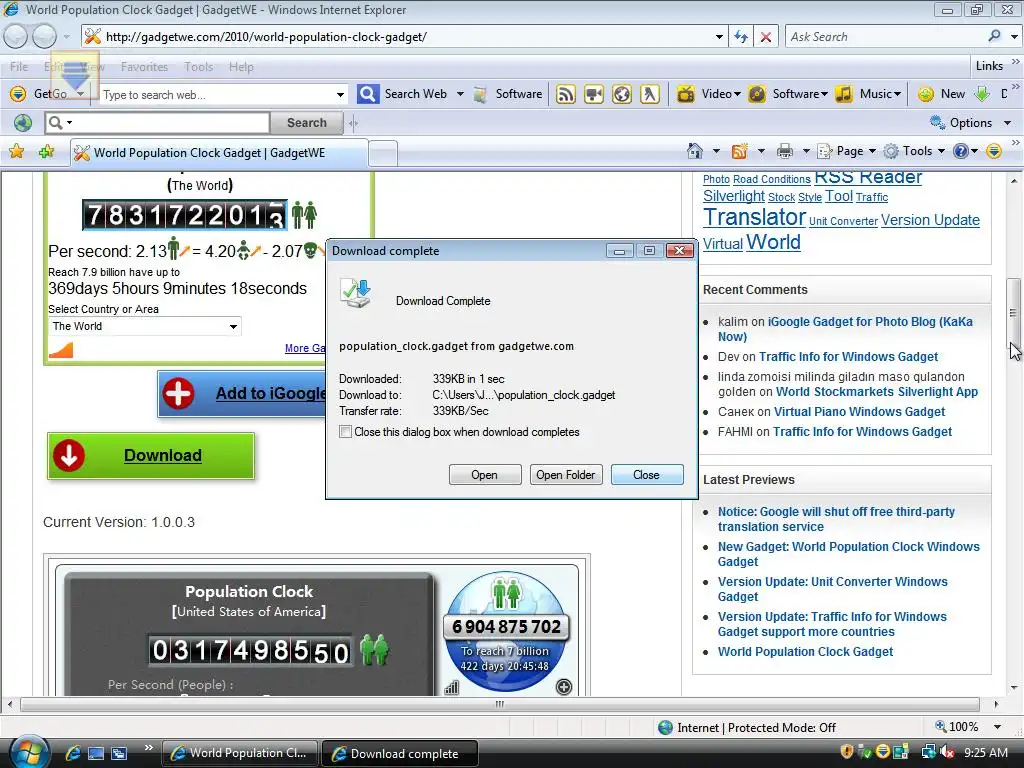Viewport: 1024px width, 768px height.
Task: Expand the Options dropdown
Action: coord(1007,123)
